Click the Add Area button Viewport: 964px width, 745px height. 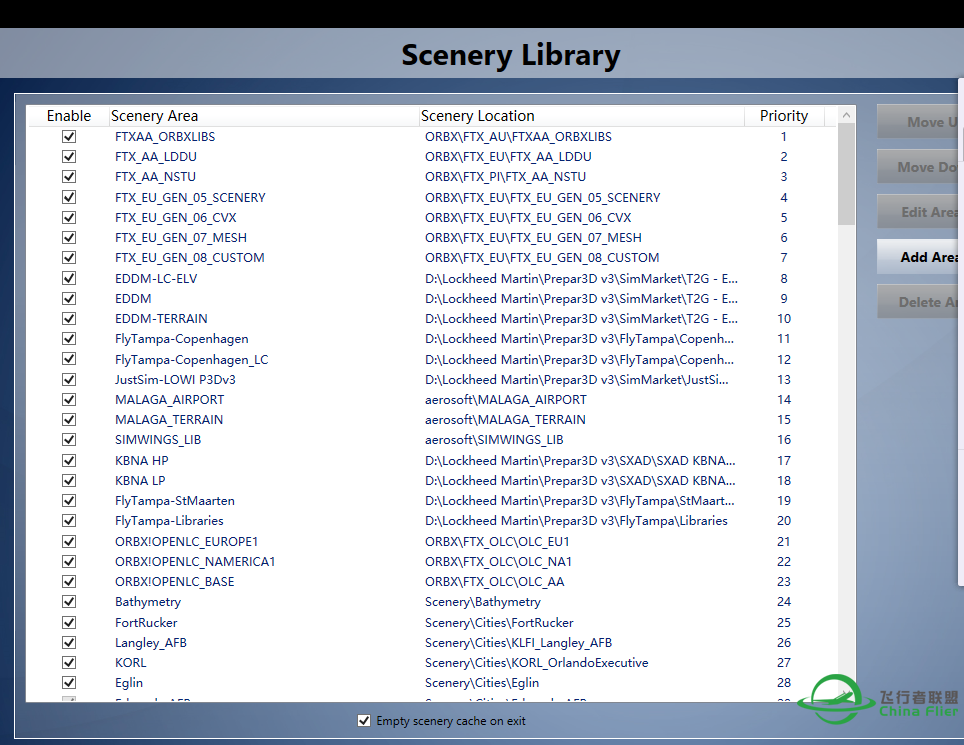pos(920,257)
